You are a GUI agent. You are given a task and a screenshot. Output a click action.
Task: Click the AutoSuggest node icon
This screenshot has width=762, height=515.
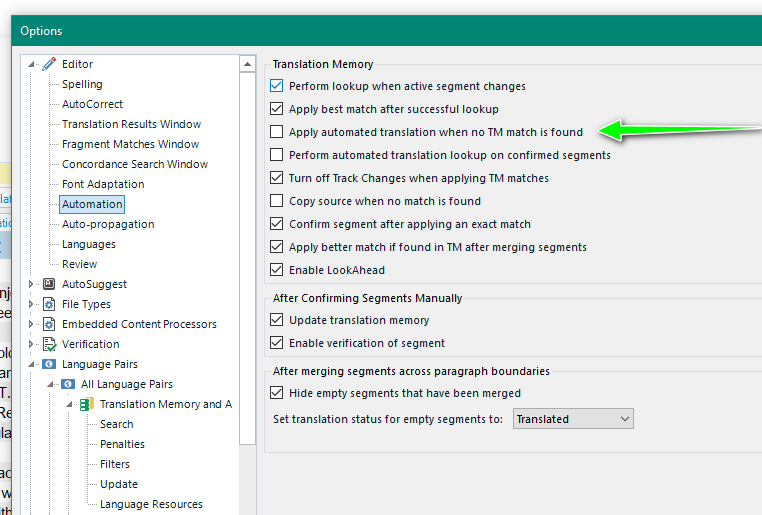(49, 284)
